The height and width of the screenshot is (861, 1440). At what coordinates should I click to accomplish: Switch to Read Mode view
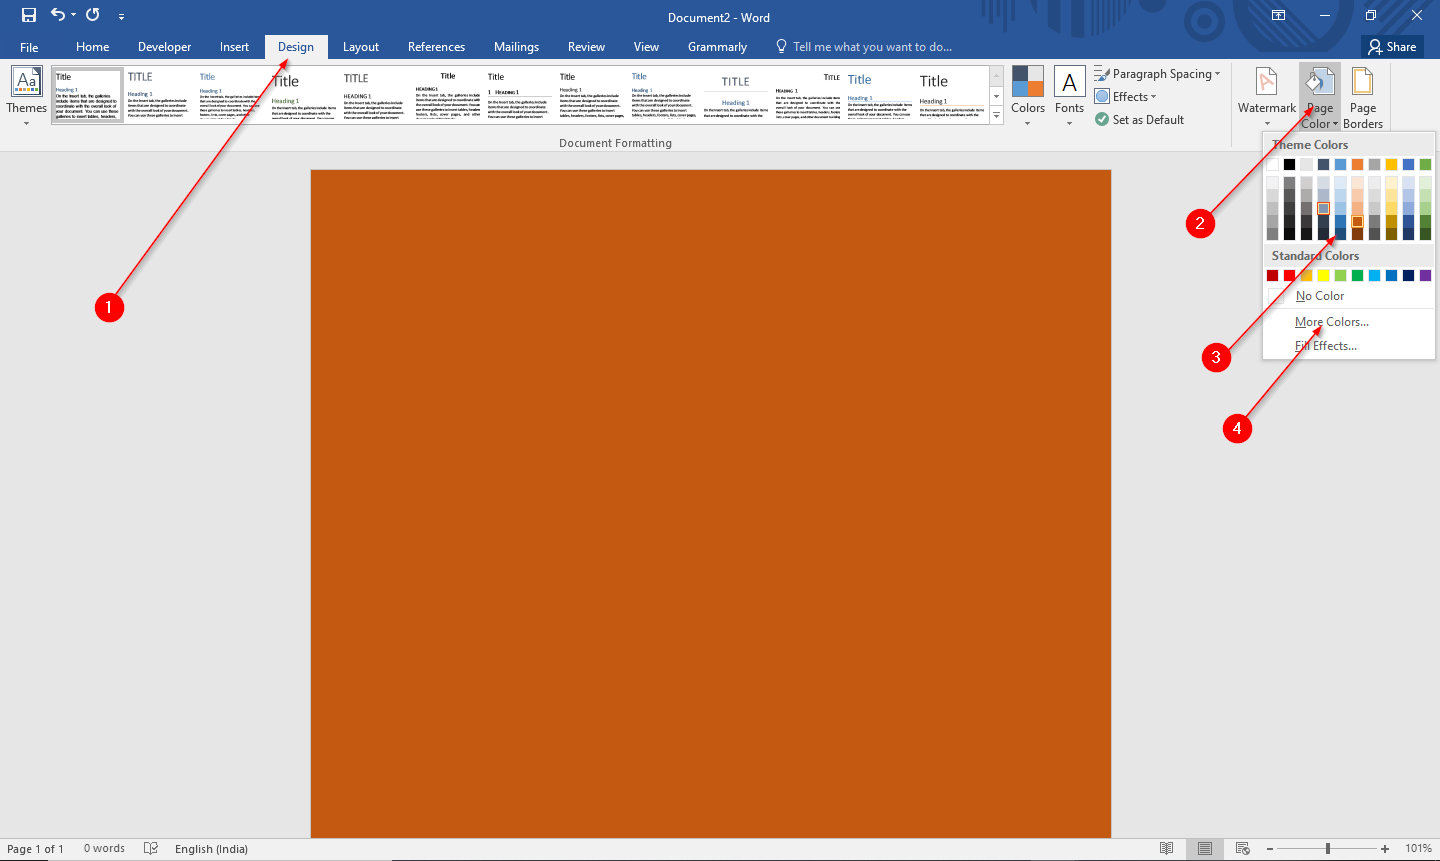(x=1167, y=849)
